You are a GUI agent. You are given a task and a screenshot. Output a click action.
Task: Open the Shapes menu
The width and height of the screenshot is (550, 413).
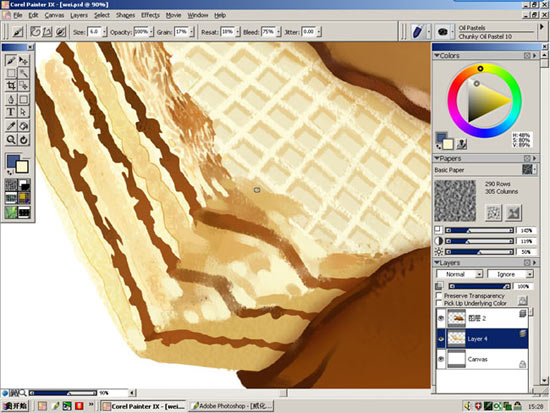pyautogui.click(x=125, y=15)
